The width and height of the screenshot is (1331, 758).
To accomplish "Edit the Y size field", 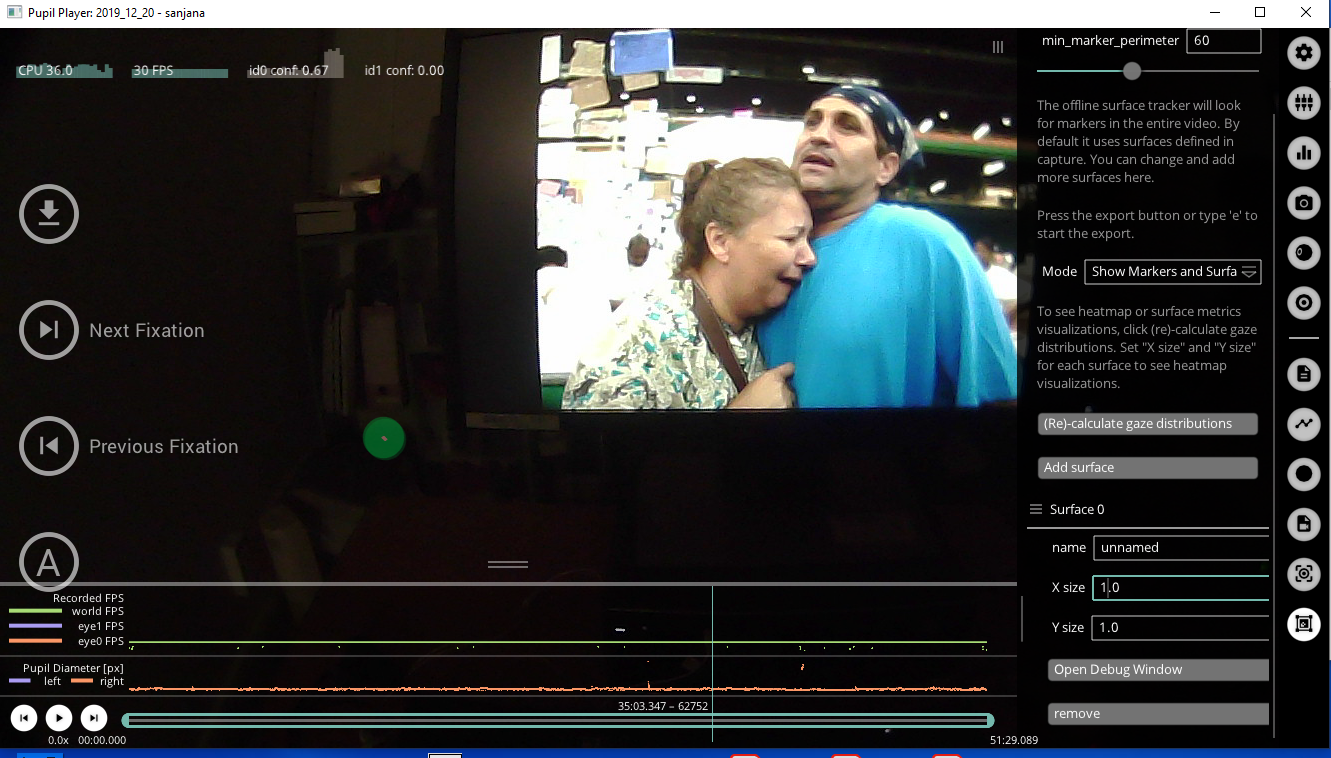I will click(x=1181, y=628).
